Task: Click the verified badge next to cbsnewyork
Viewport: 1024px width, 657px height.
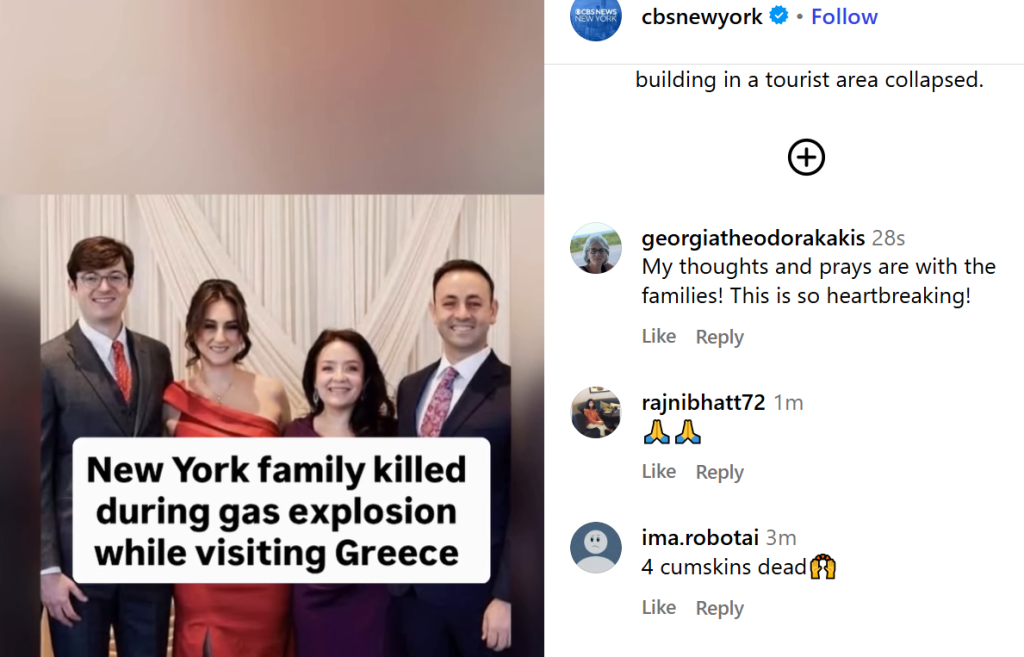Action: pyautogui.click(x=778, y=15)
